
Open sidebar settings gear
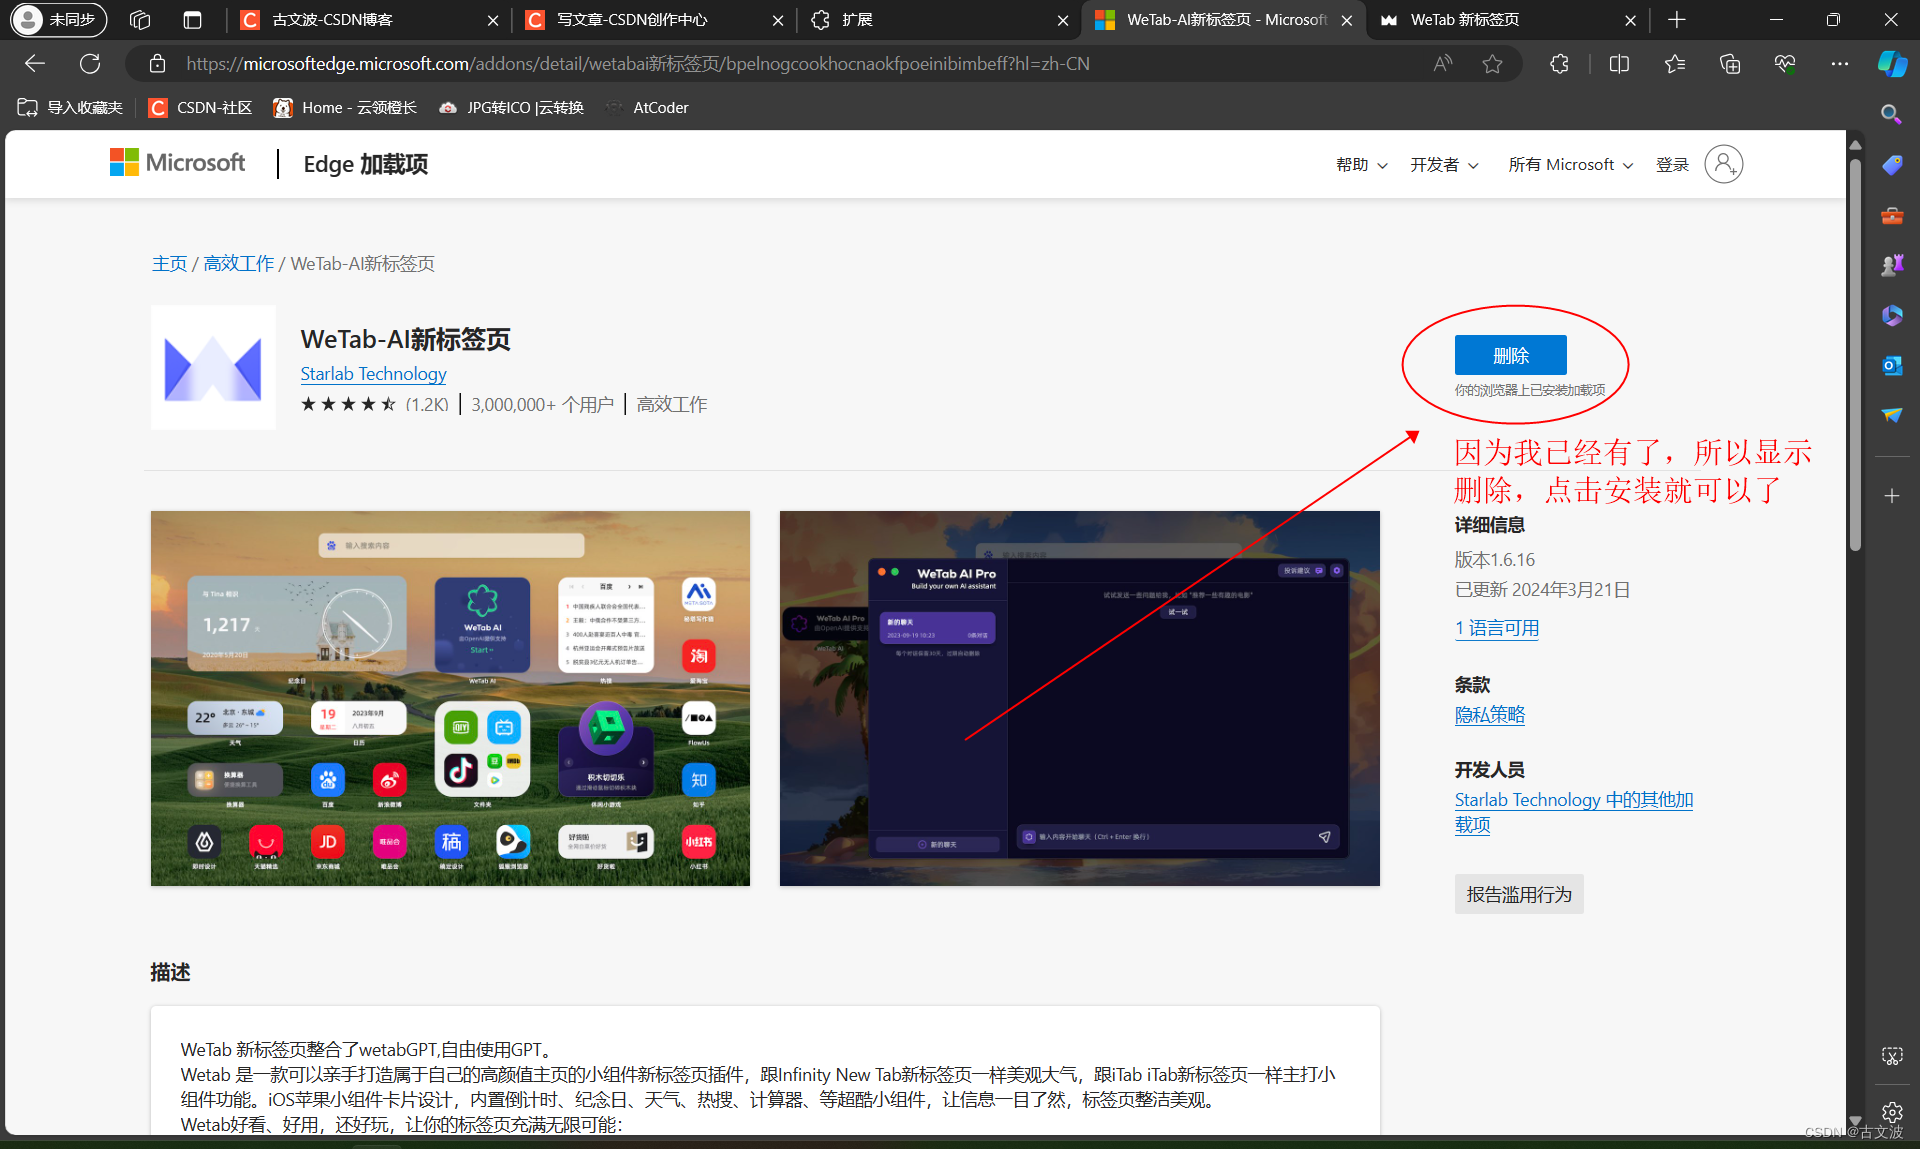1891,1112
